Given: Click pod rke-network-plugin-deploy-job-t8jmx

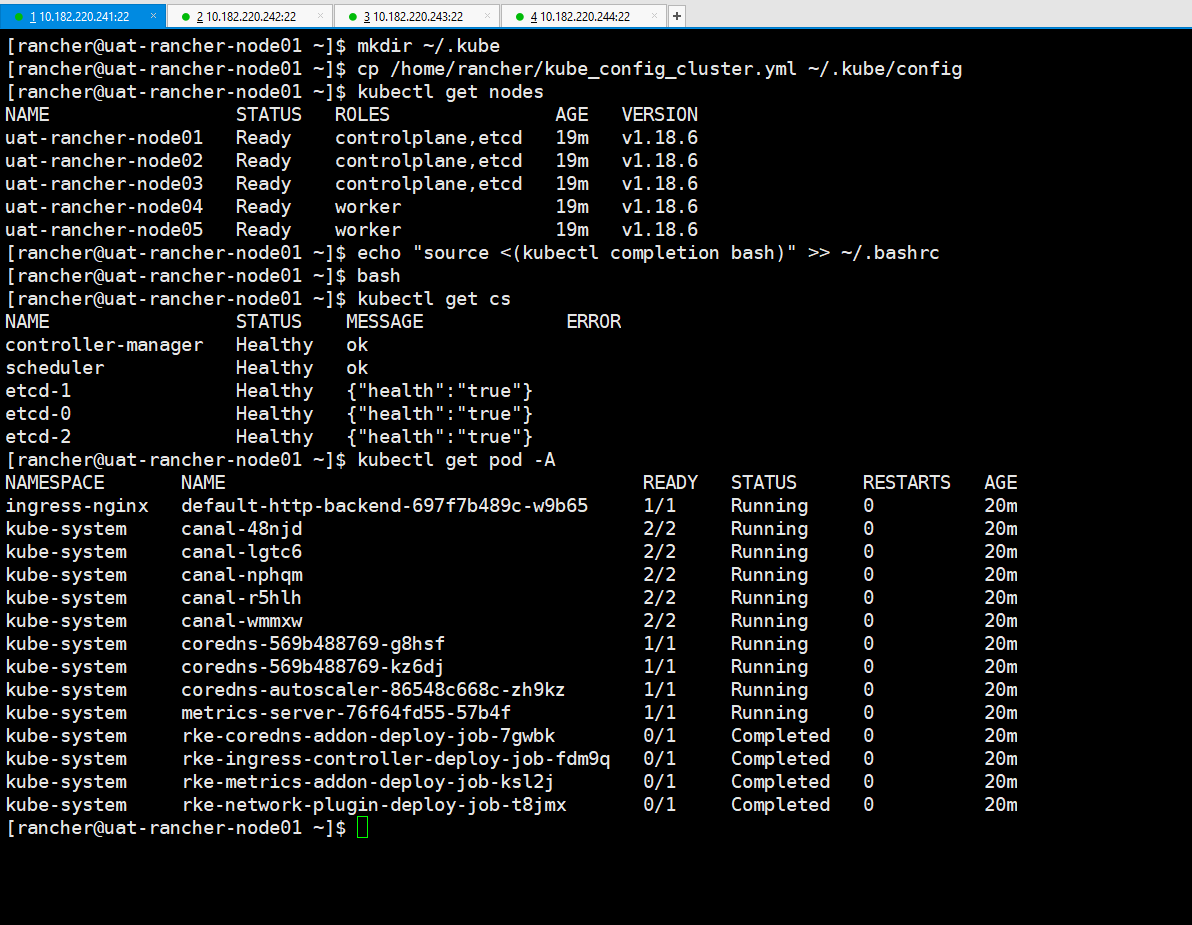Looking at the screenshot, I should 373,805.
